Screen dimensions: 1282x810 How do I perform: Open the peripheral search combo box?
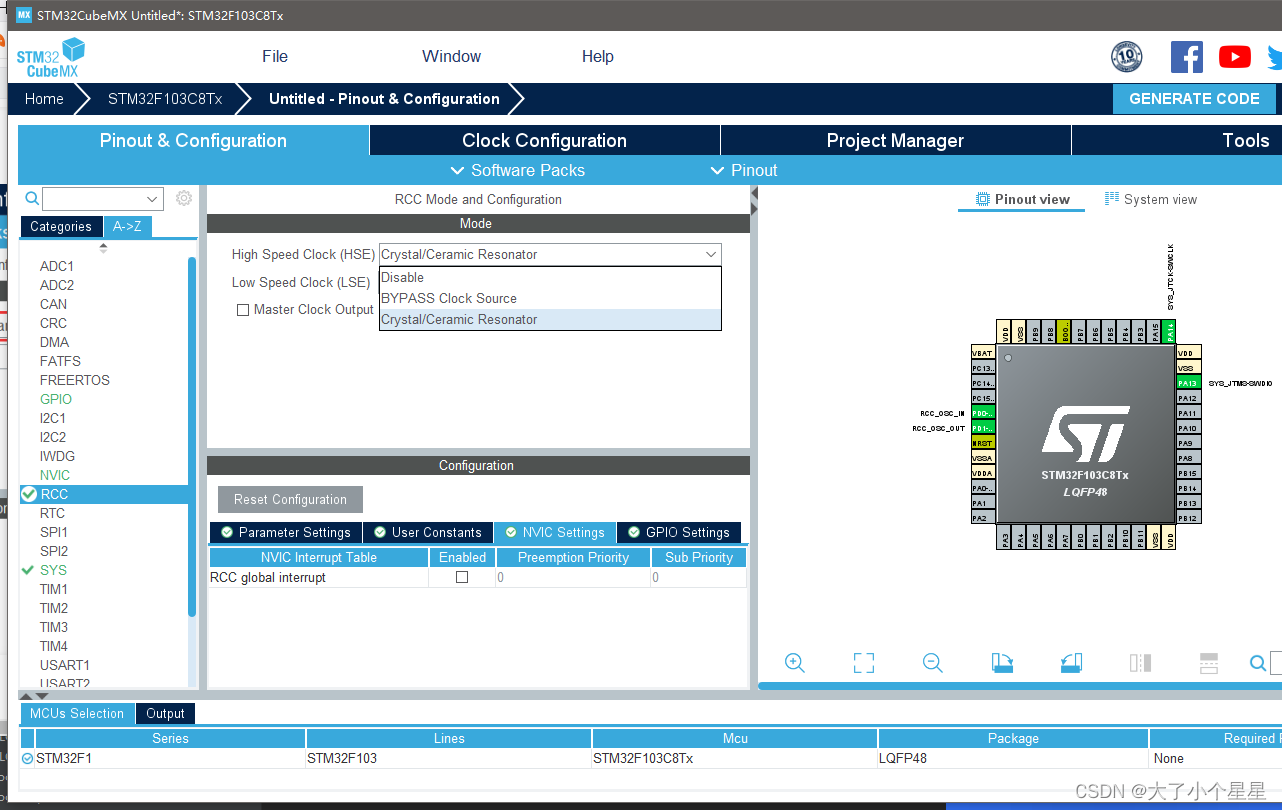click(102, 198)
